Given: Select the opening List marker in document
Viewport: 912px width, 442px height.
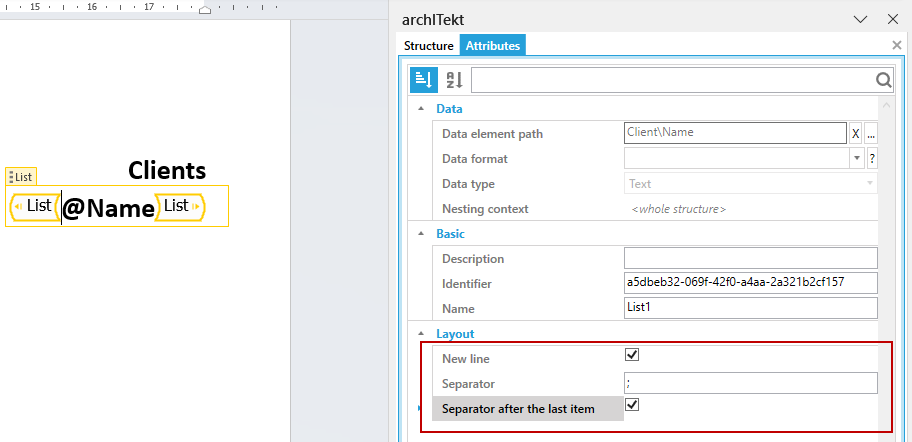Looking at the screenshot, I should 35,206.
